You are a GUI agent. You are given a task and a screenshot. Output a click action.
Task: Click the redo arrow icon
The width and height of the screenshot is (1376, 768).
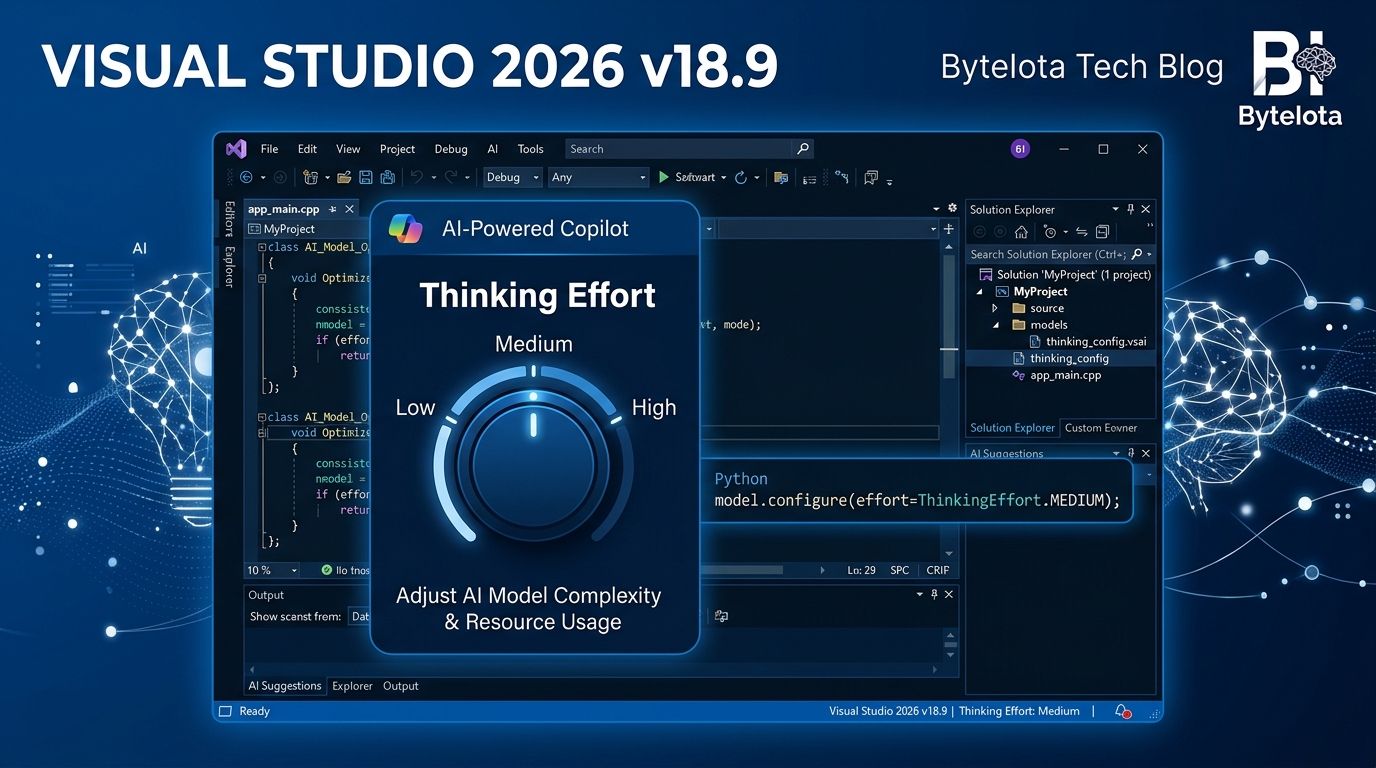click(451, 177)
